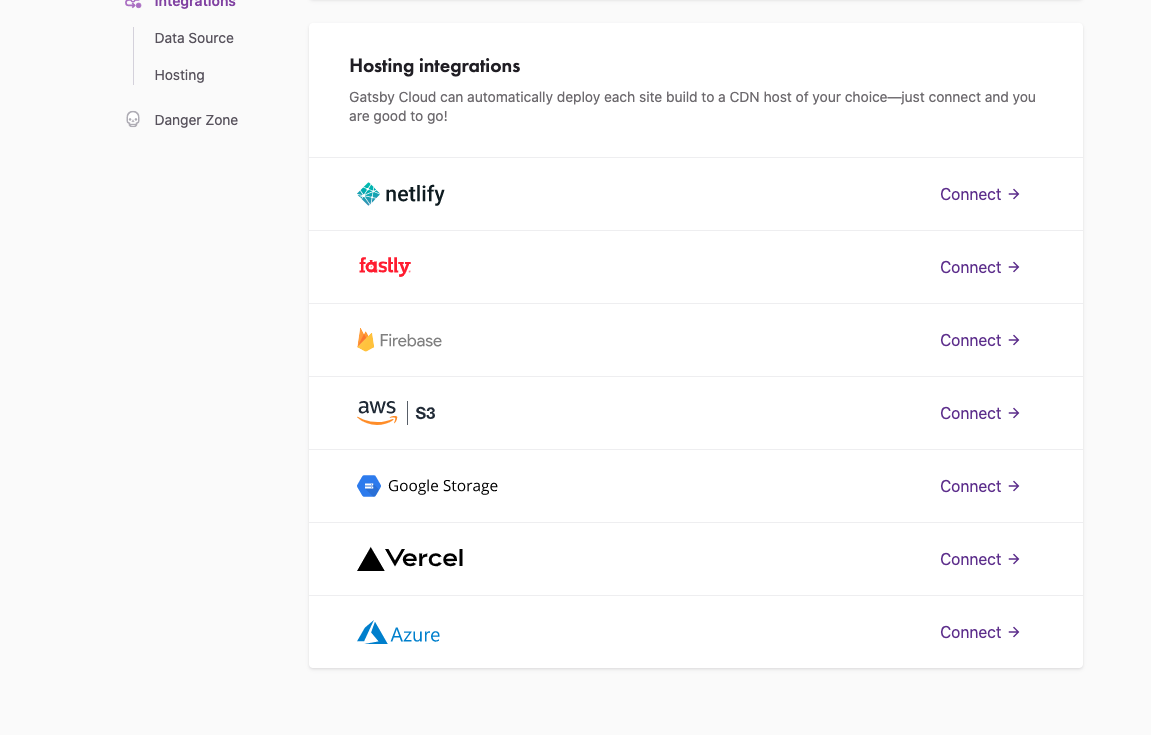Click the AWS S3 logo
Screen dimensions: 1151x735
396,413
